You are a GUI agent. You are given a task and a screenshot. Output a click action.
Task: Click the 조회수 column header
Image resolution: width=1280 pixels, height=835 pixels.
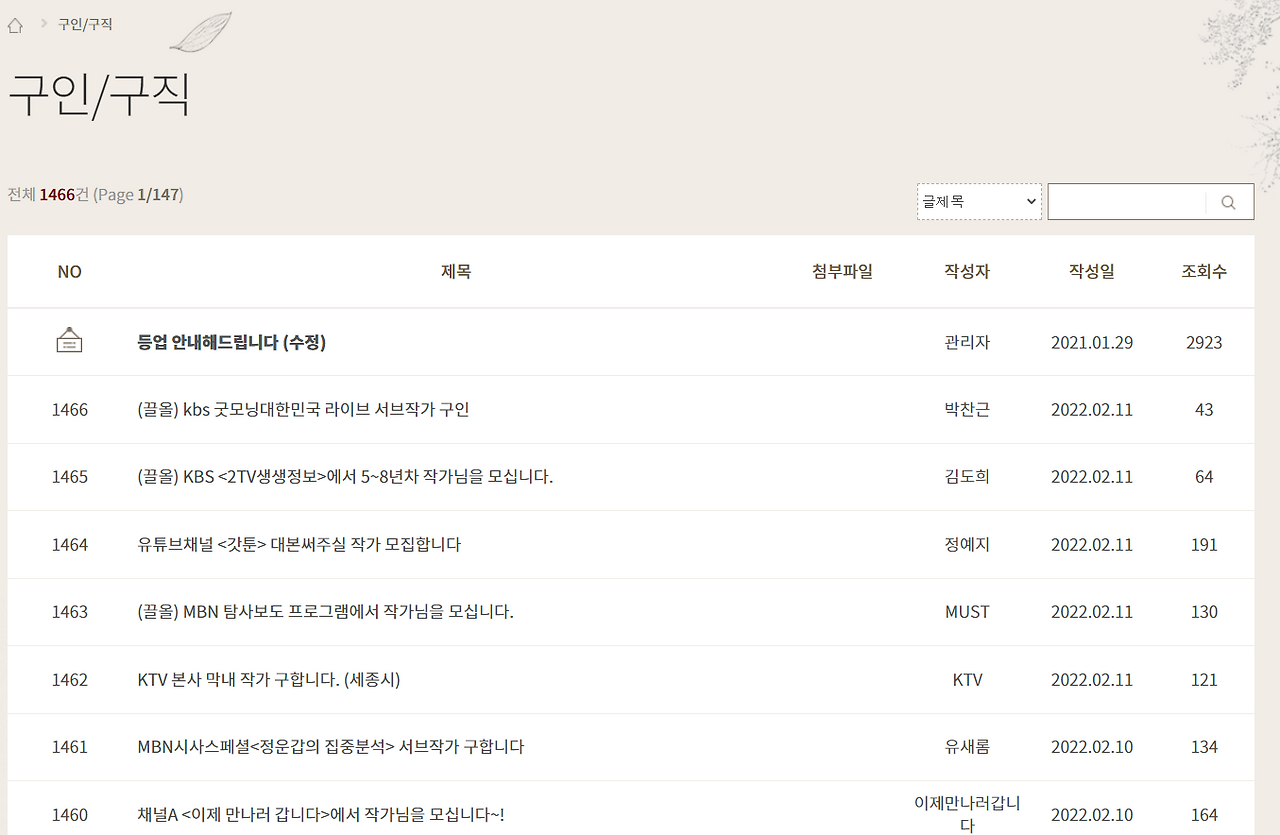coord(1204,272)
